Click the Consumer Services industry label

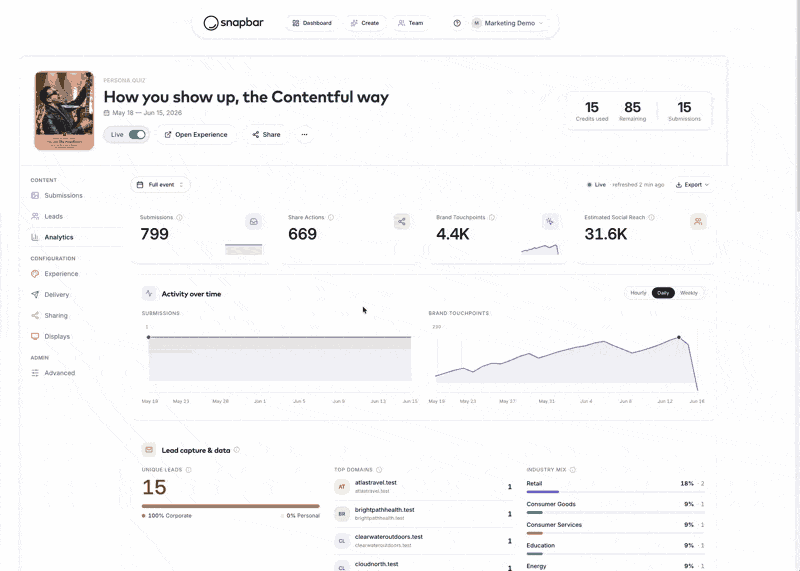[x=554, y=525]
